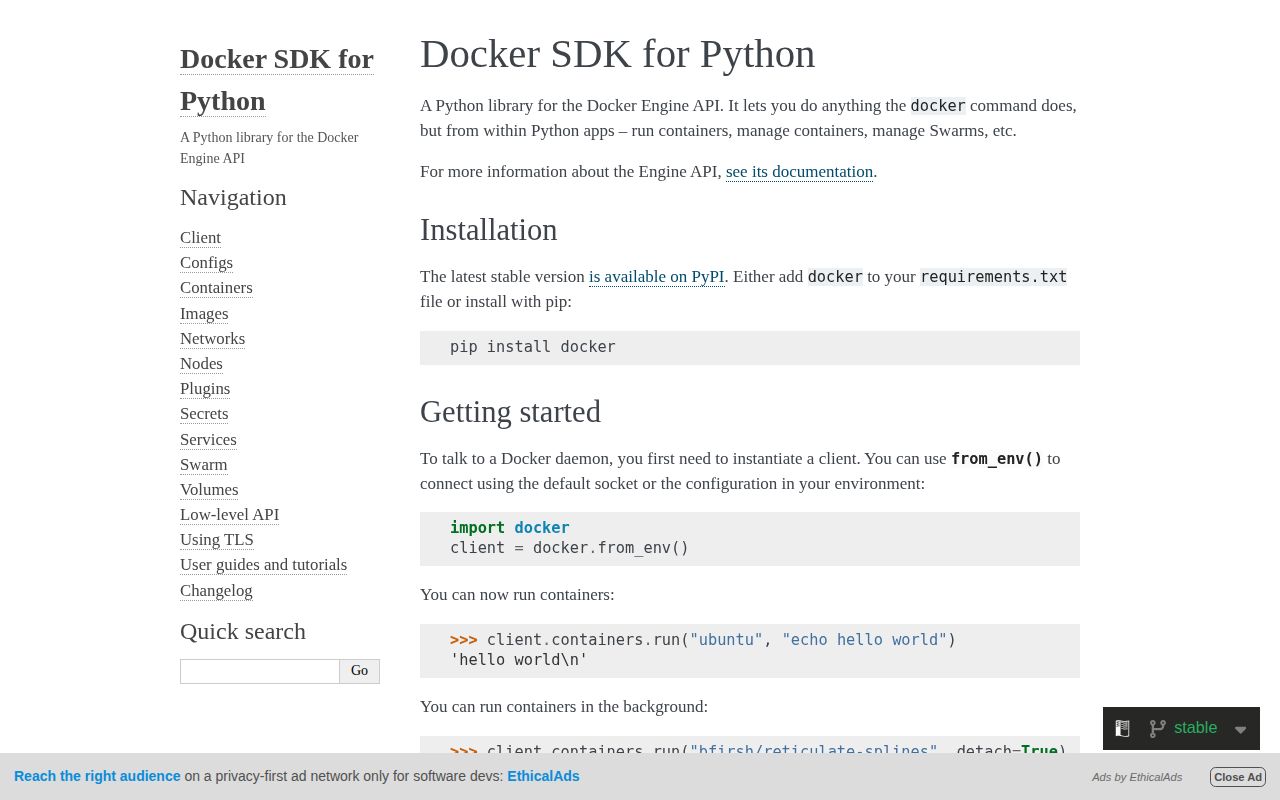Viewport: 1280px width, 800px height.
Task: Open the Configs navigation link
Action: point(206,262)
